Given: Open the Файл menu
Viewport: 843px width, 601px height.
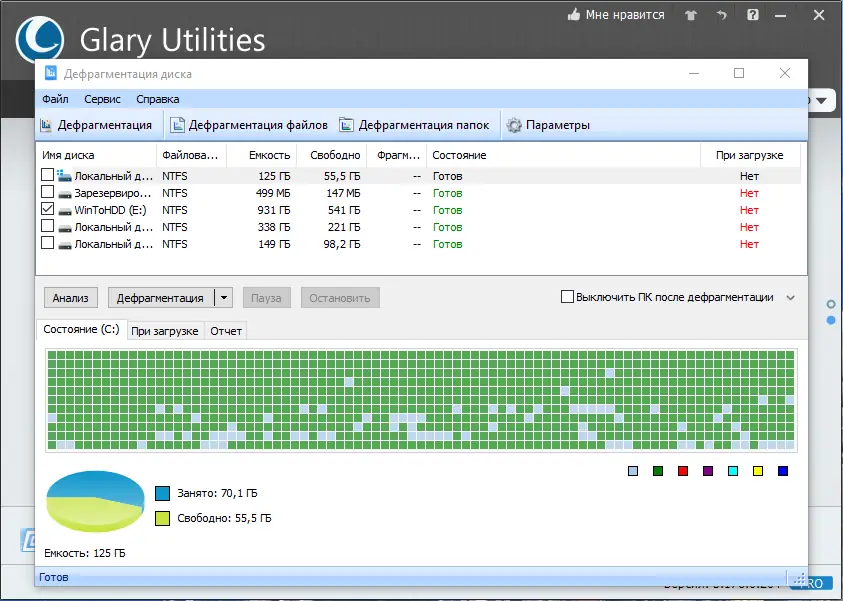Looking at the screenshot, I should 55,99.
